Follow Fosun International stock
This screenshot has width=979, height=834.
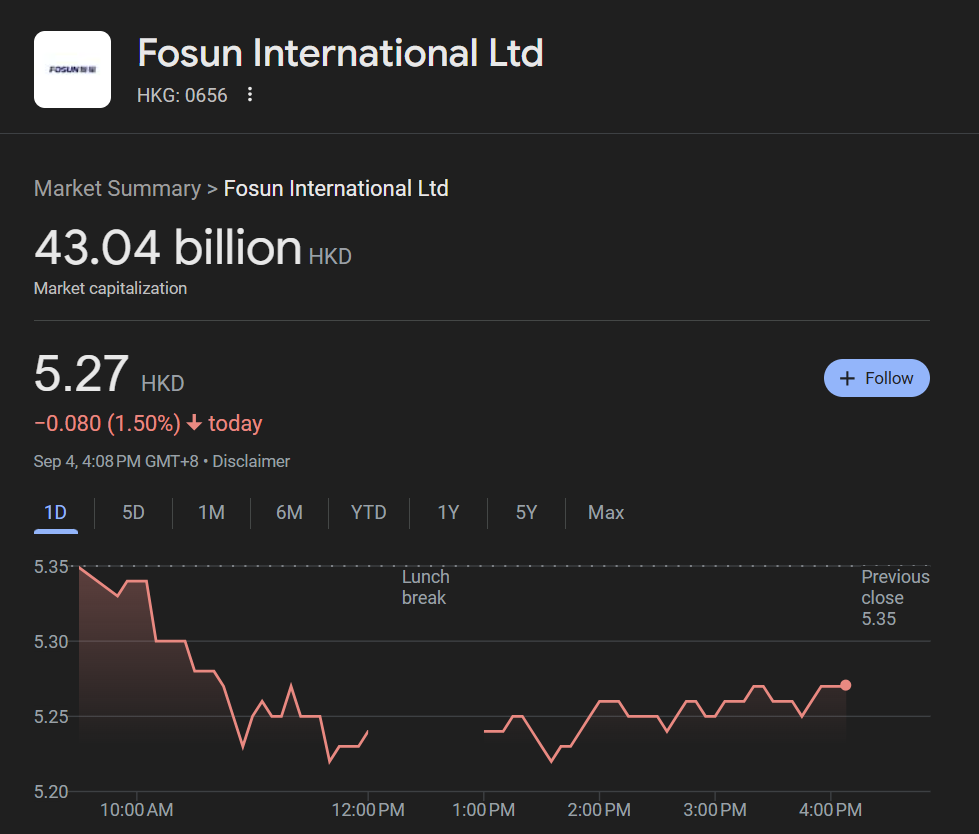point(877,378)
